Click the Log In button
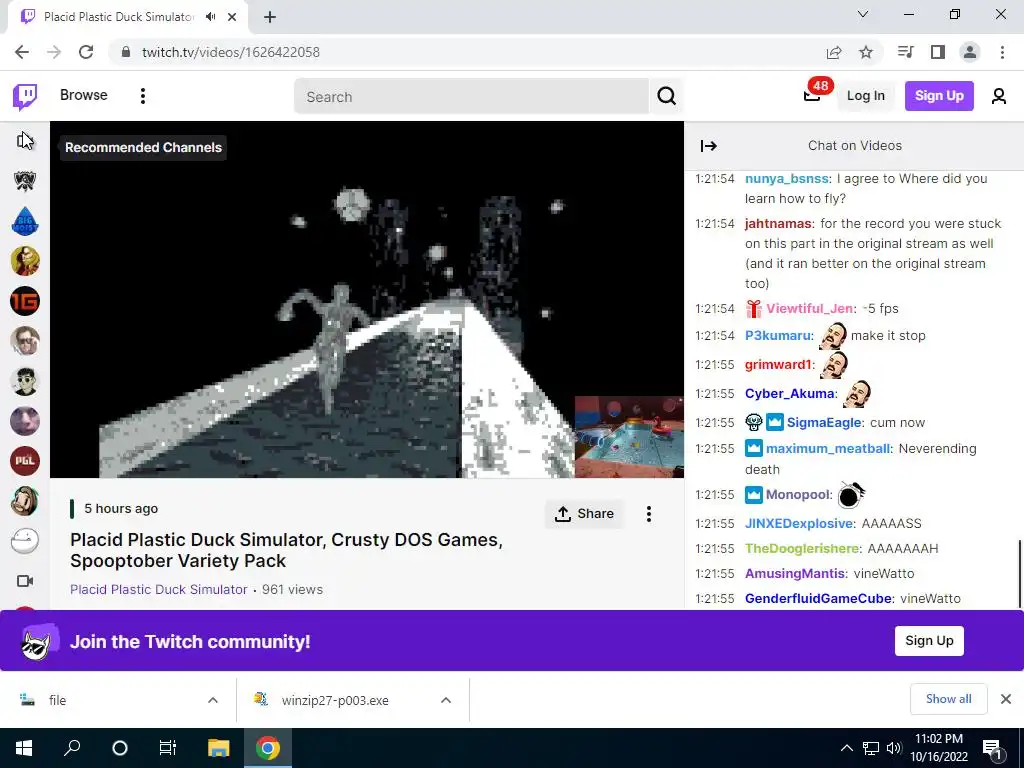Image resolution: width=1024 pixels, height=768 pixels. click(865, 95)
